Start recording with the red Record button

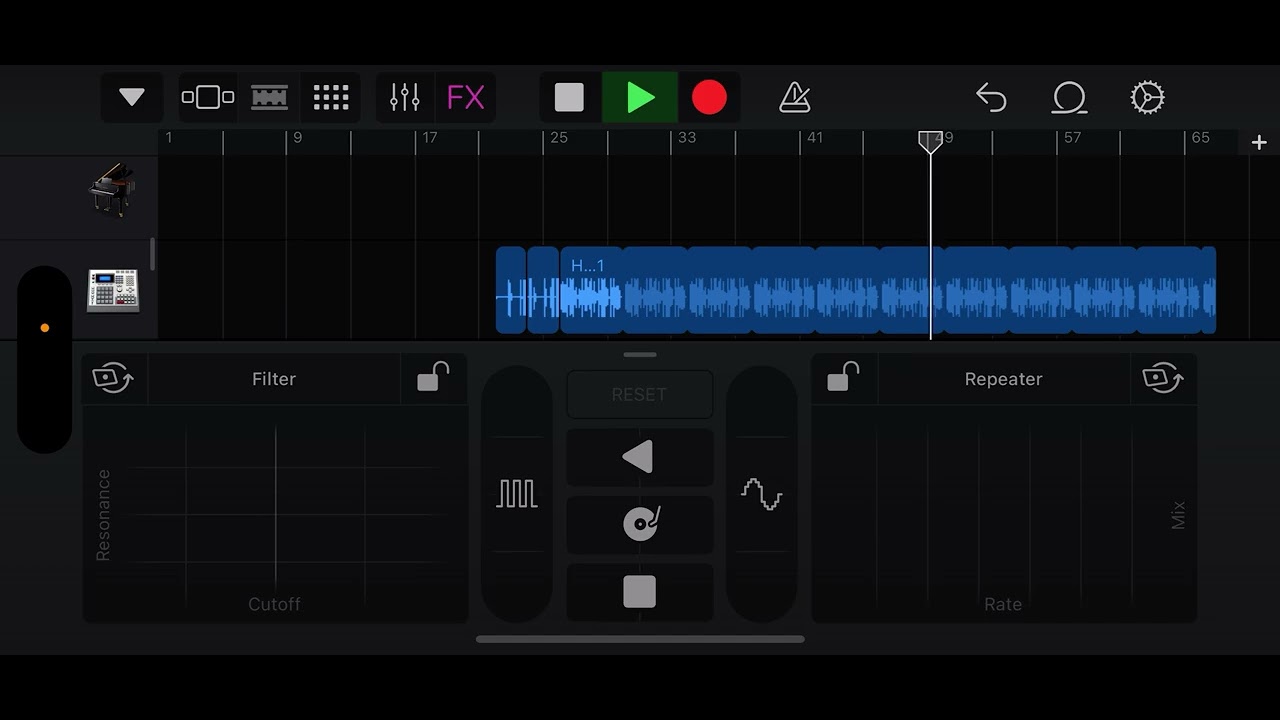point(709,97)
